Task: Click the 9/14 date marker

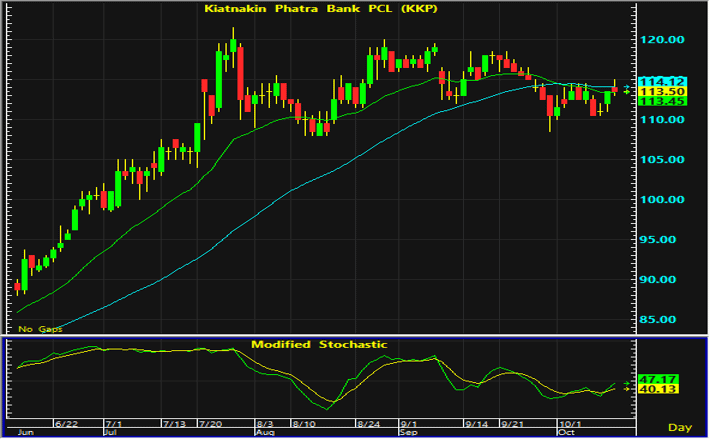Action: pos(477,424)
